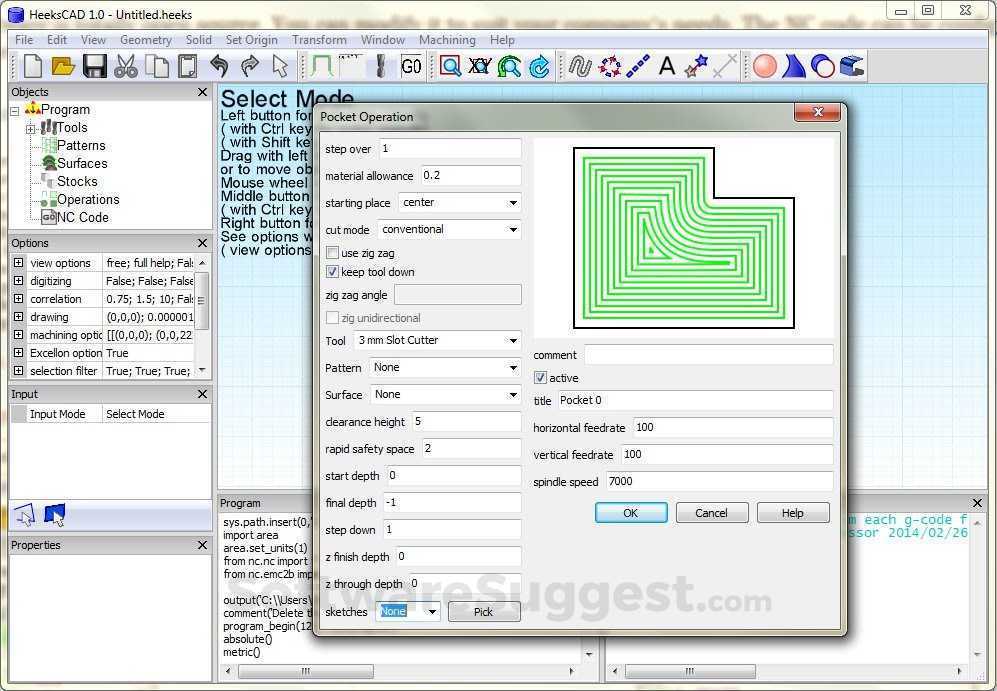This screenshot has width=997, height=691.
Task: Activate the green pocket operation toolbar icon
Action: (x=320, y=66)
